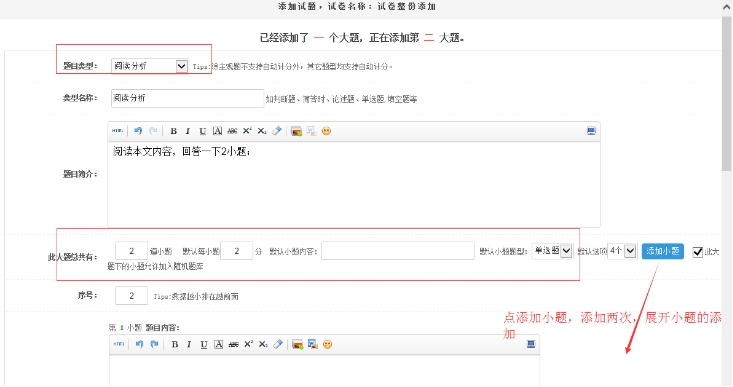Insert image in the 题目简介 editor

[296, 131]
